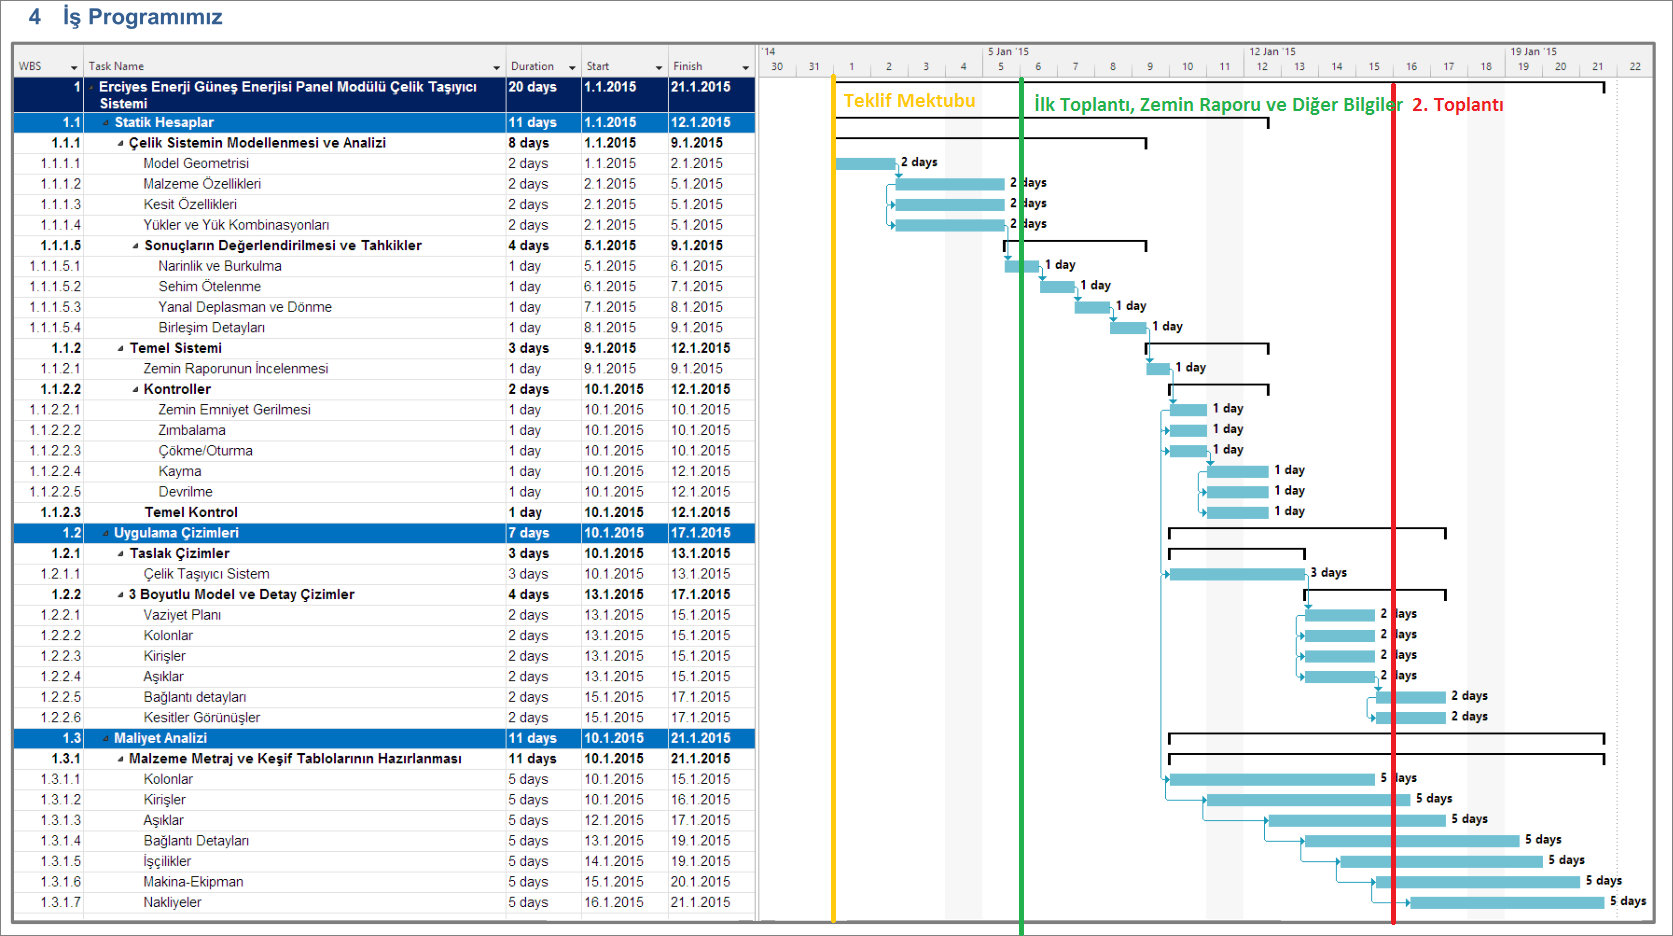1673x936 pixels.
Task: Open the WBS column filter dropdown
Action: coord(74,67)
